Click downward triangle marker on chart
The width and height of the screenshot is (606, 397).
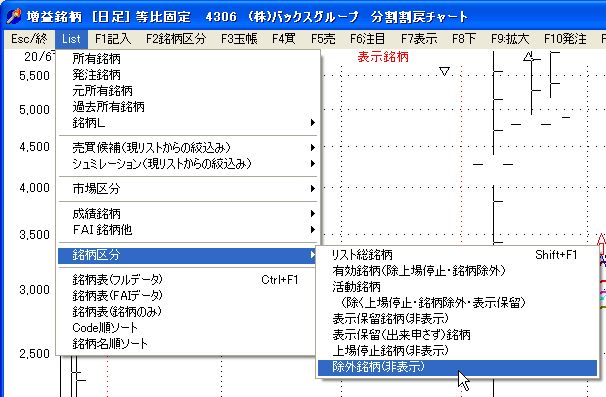pos(444,71)
